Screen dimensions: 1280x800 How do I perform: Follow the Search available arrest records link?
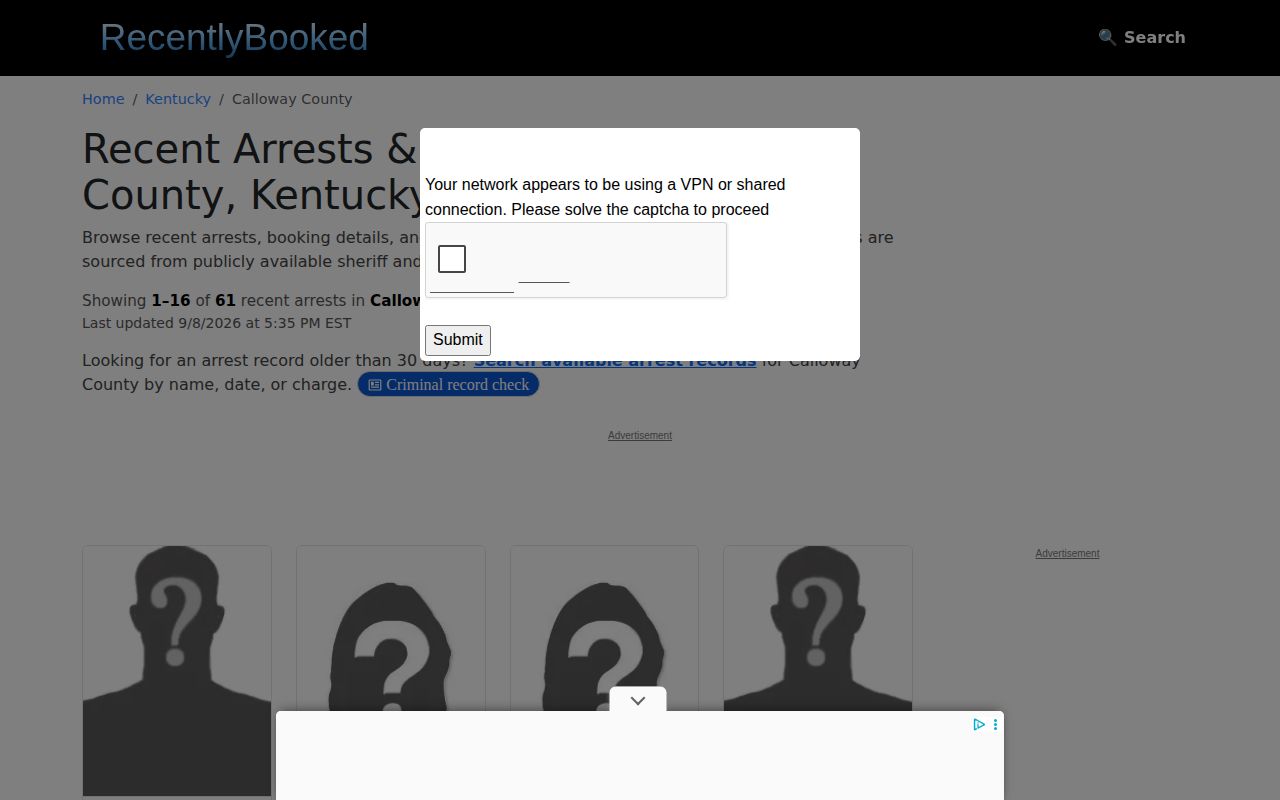click(615, 361)
